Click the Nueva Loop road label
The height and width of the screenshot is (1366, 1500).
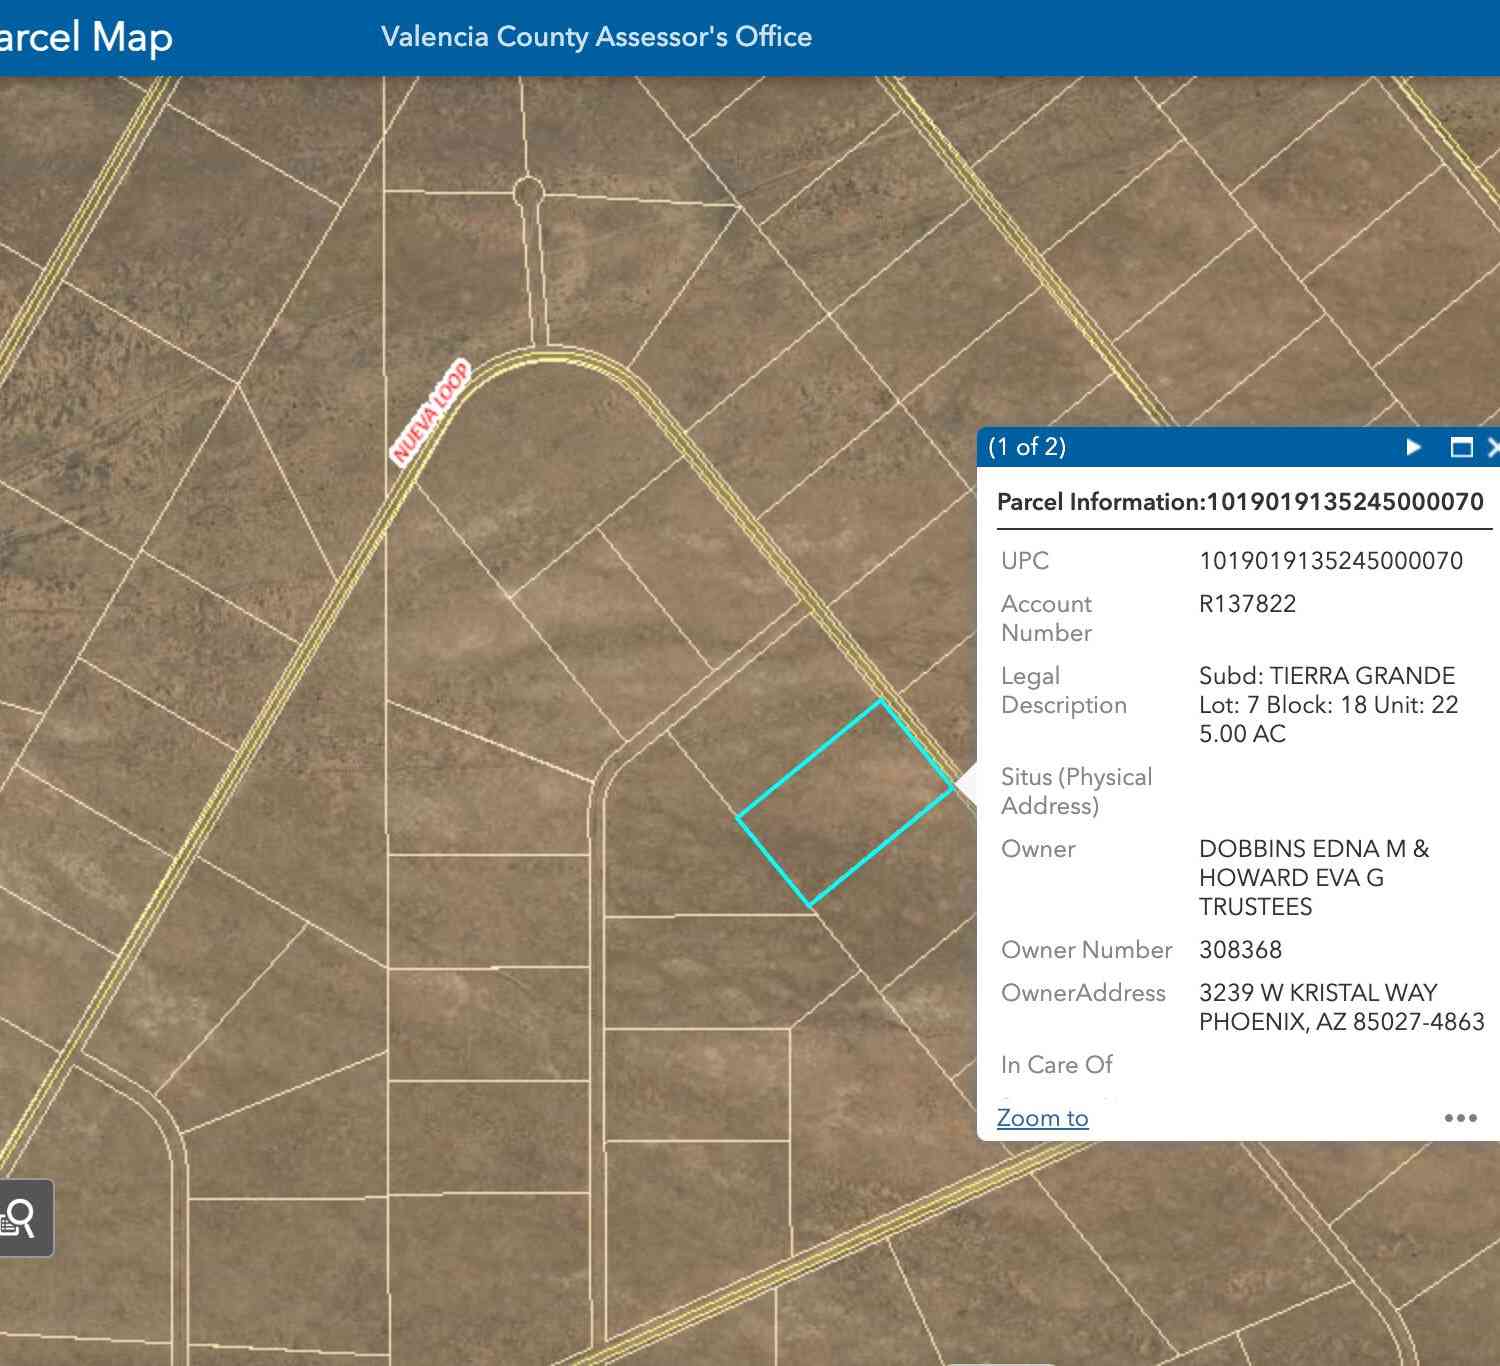point(430,412)
